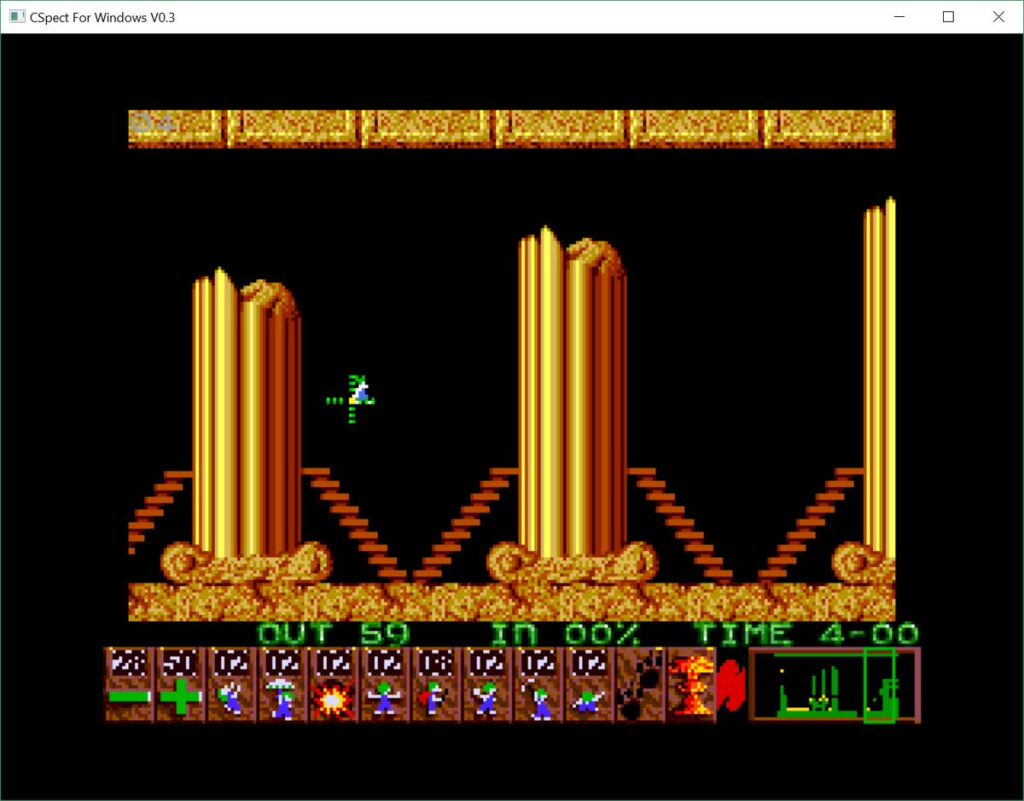
Task: Select the Builder skill
Action: coord(435,685)
